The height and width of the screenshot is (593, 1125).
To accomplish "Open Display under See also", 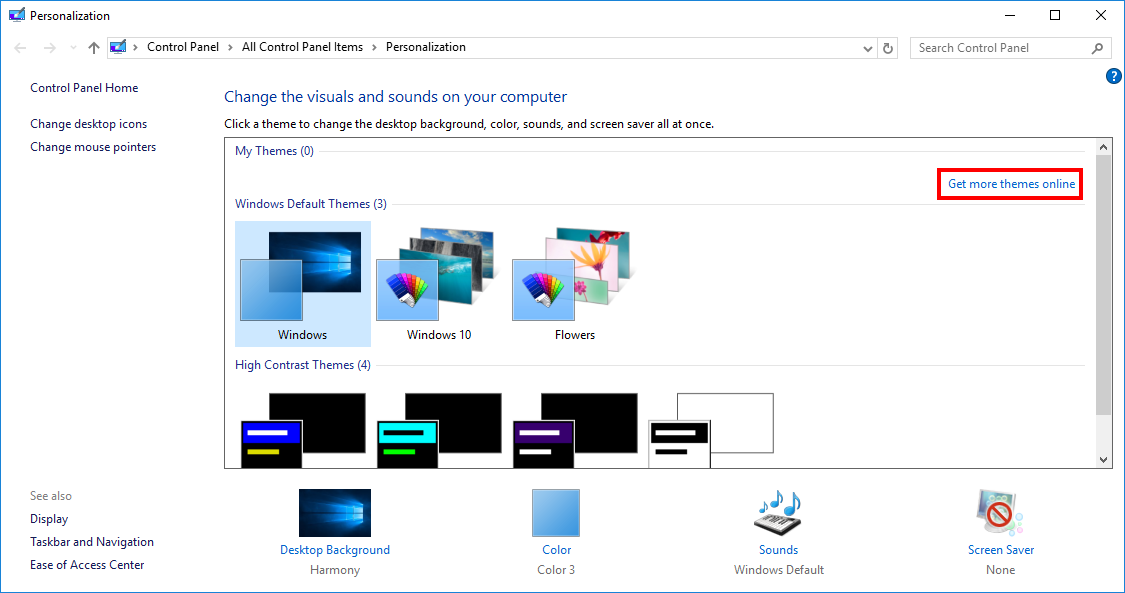I will pos(49,518).
